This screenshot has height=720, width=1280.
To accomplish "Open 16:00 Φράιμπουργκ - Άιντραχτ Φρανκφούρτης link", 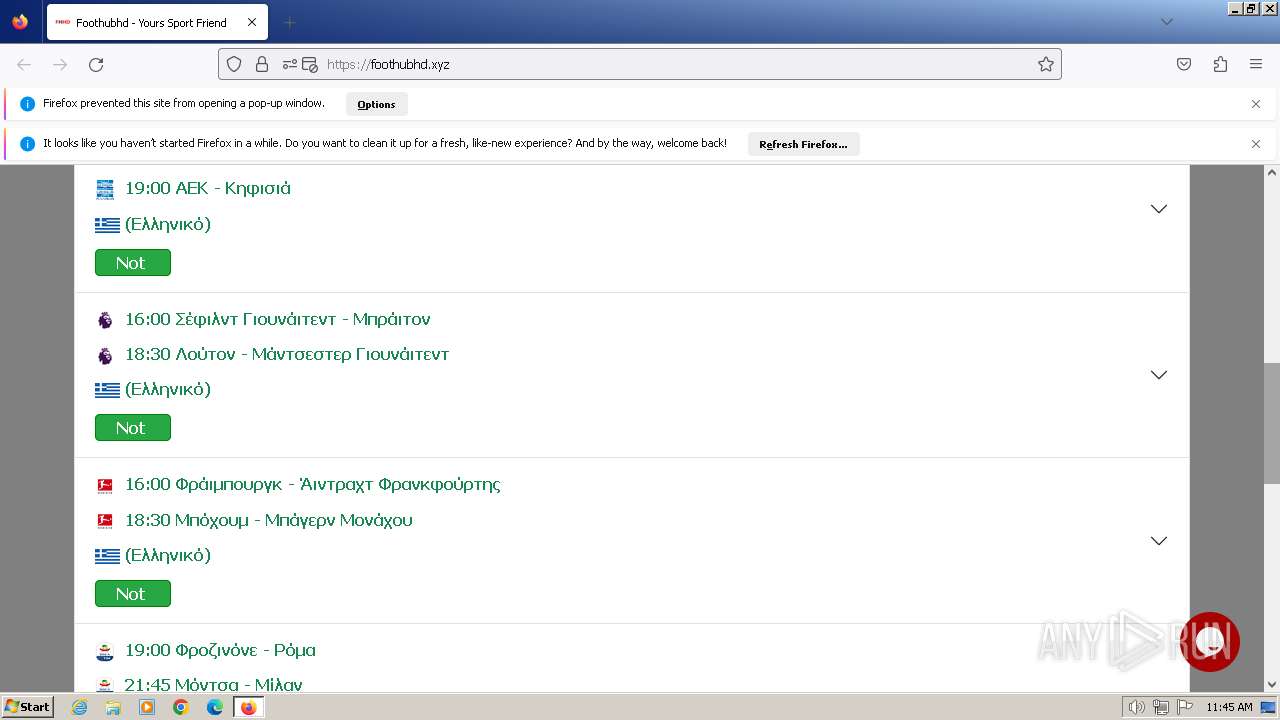I will (x=313, y=485).
